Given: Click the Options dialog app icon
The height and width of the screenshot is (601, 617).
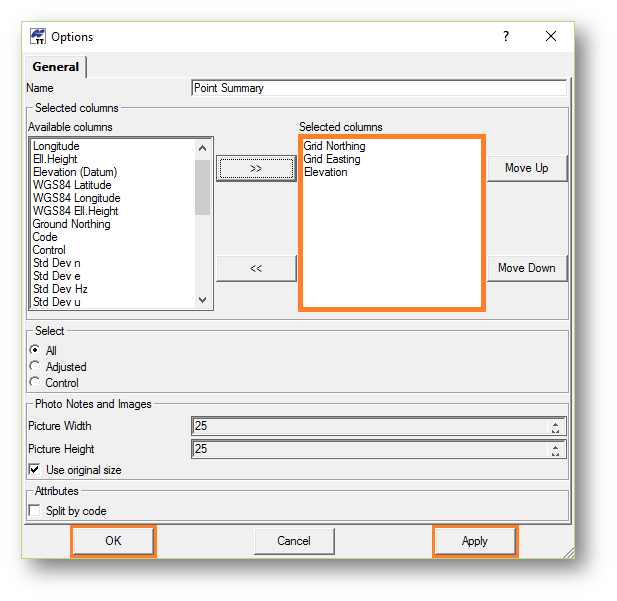Looking at the screenshot, I should pyautogui.click(x=38, y=37).
